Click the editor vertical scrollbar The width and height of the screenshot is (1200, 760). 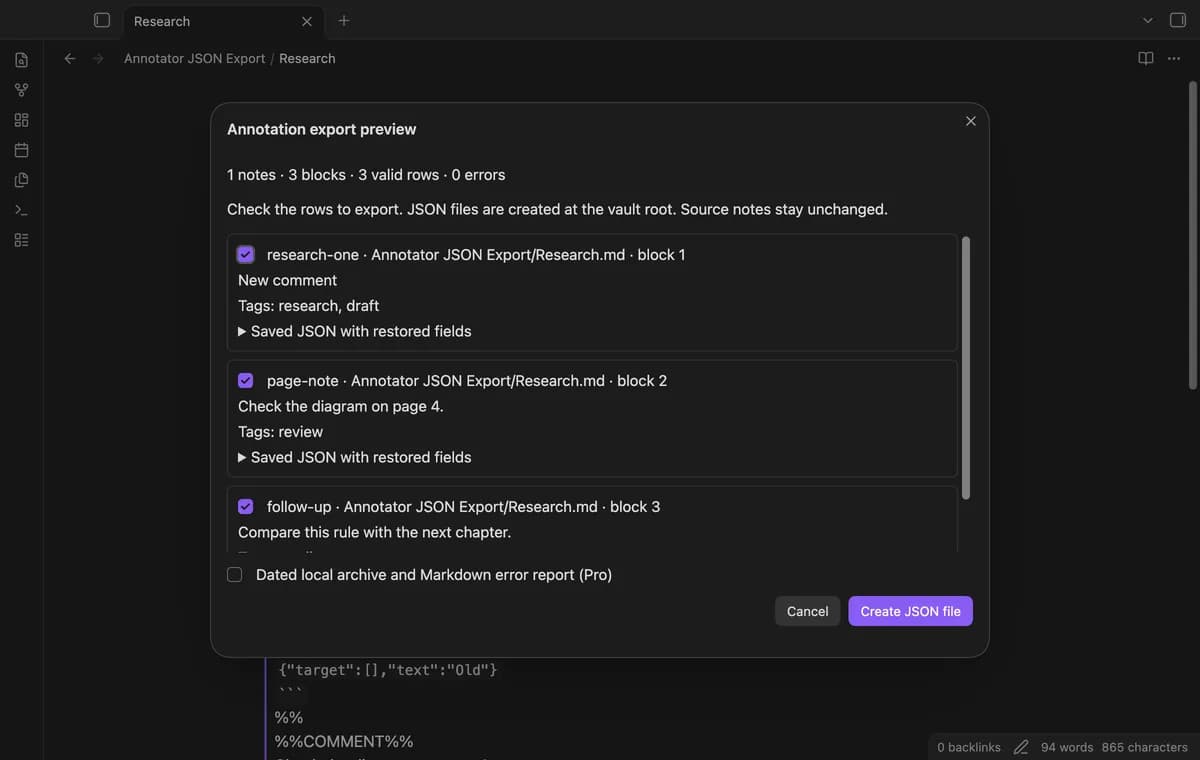pyautogui.click(x=1192, y=236)
